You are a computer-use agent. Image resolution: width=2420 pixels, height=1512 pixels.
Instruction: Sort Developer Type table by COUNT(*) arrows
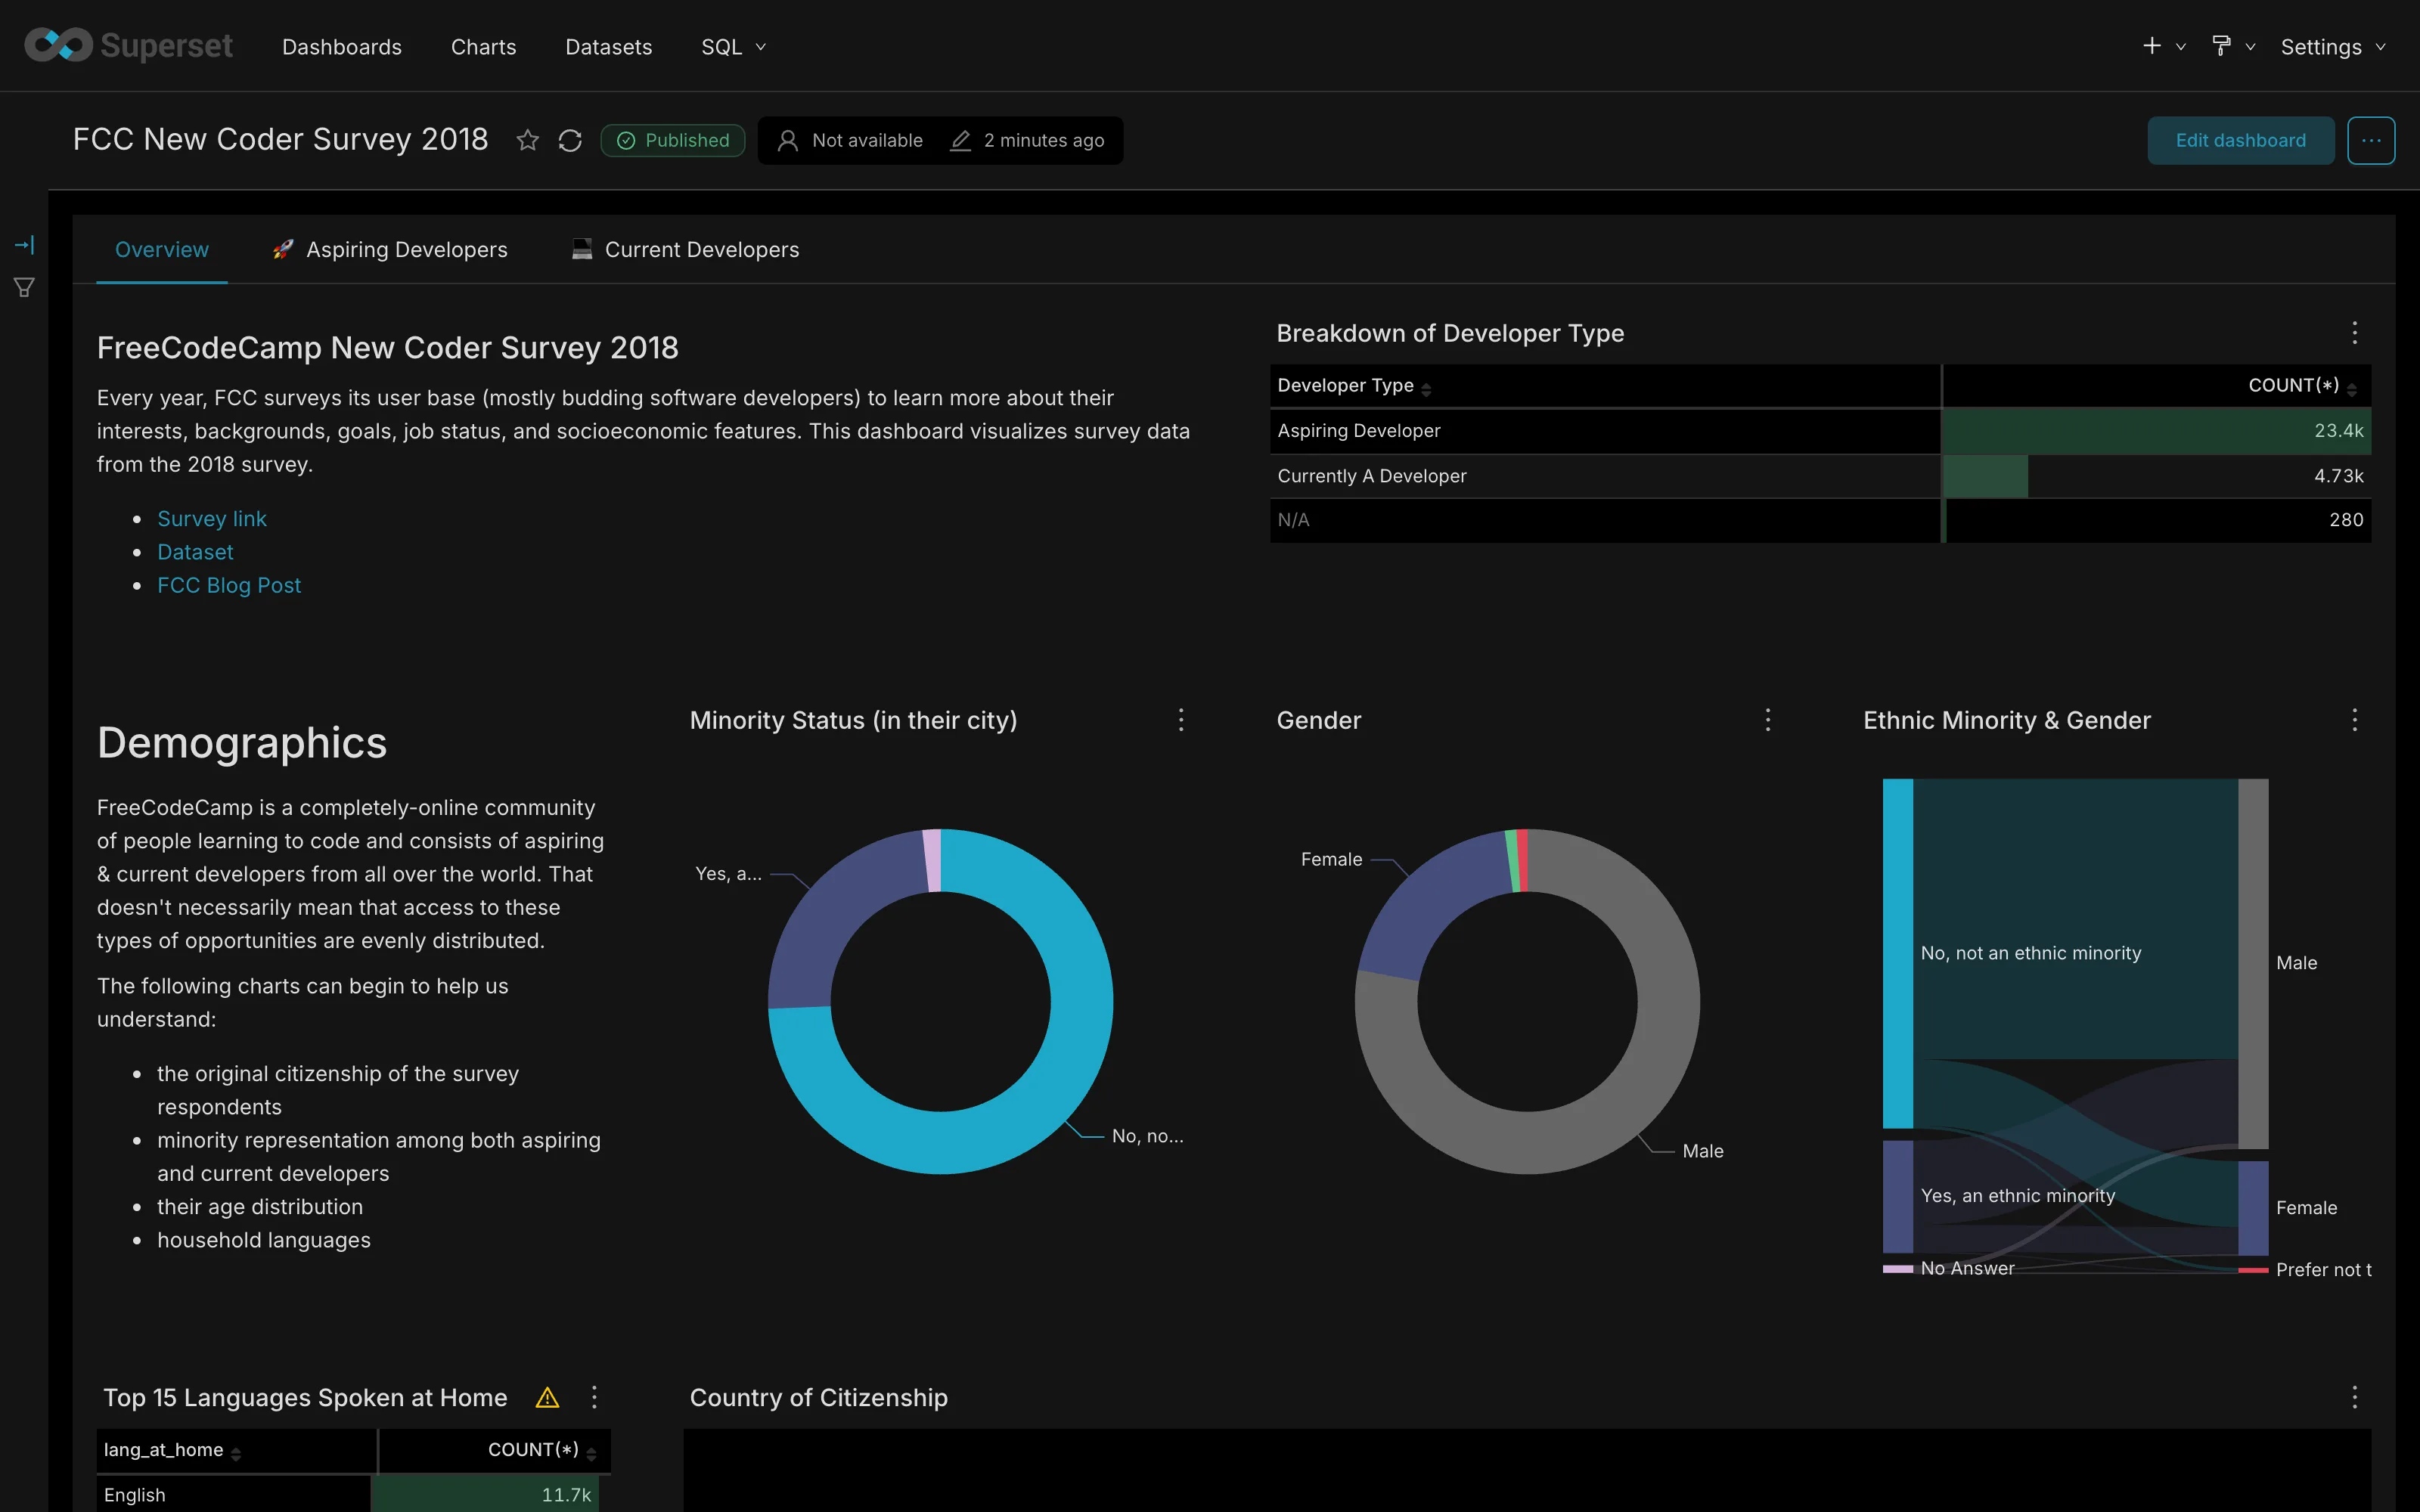point(2352,389)
